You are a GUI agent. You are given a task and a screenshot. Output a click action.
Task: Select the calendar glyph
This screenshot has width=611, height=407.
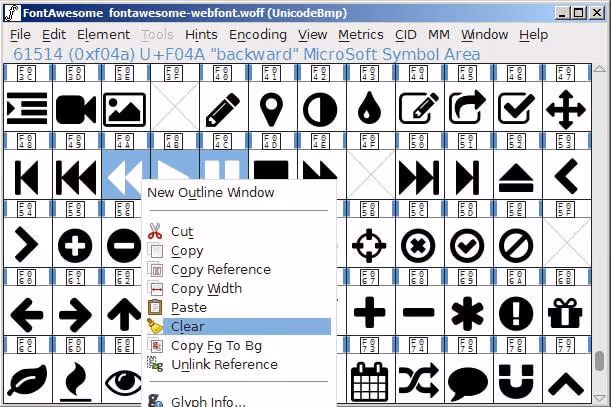tap(369, 382)
